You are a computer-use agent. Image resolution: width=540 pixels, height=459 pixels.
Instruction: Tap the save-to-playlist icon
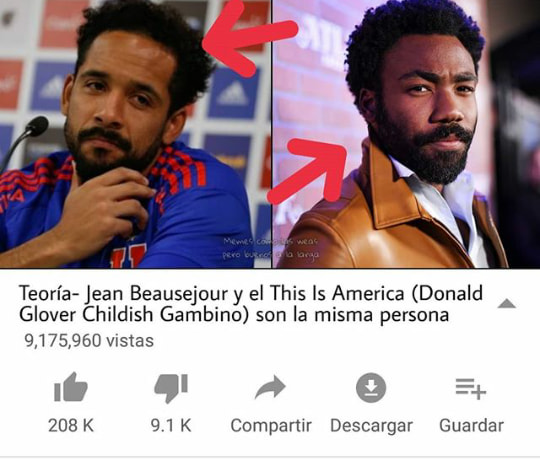pos(471,388)
